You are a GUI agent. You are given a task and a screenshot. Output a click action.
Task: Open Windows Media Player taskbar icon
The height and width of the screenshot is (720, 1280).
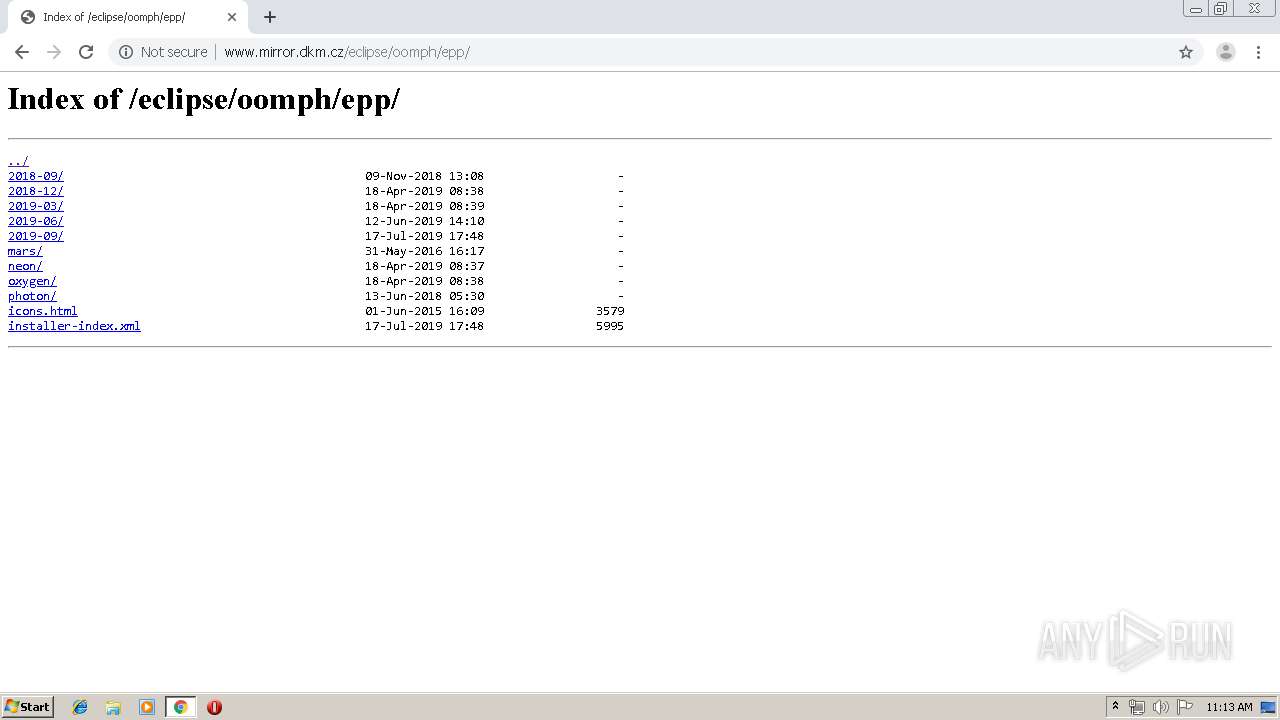coord(147,707)
